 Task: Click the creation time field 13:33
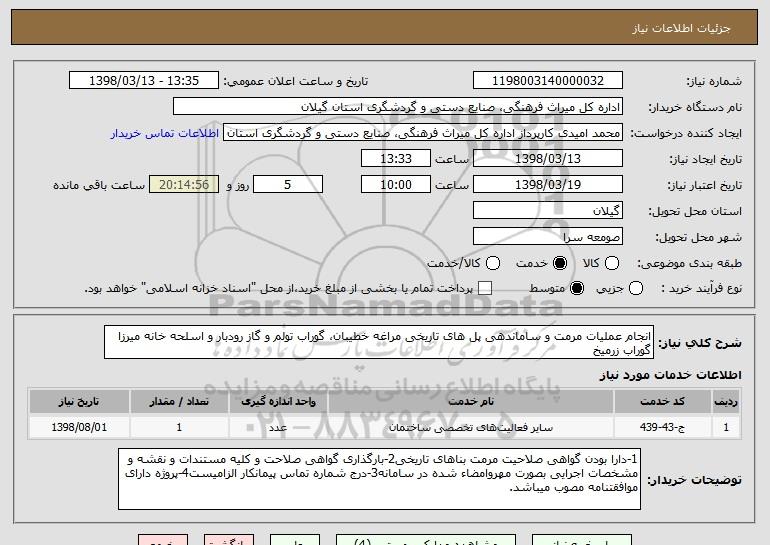(x=396, y=159)
